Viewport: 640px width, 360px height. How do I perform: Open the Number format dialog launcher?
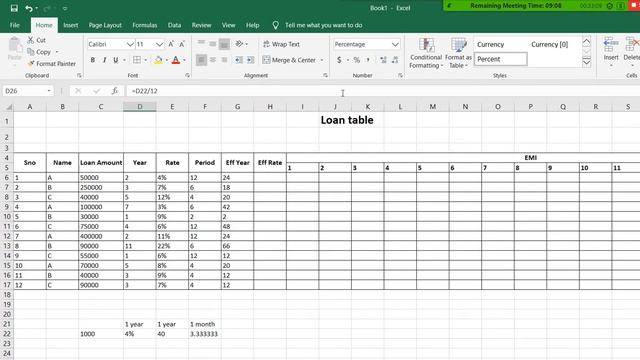(400, 76)
